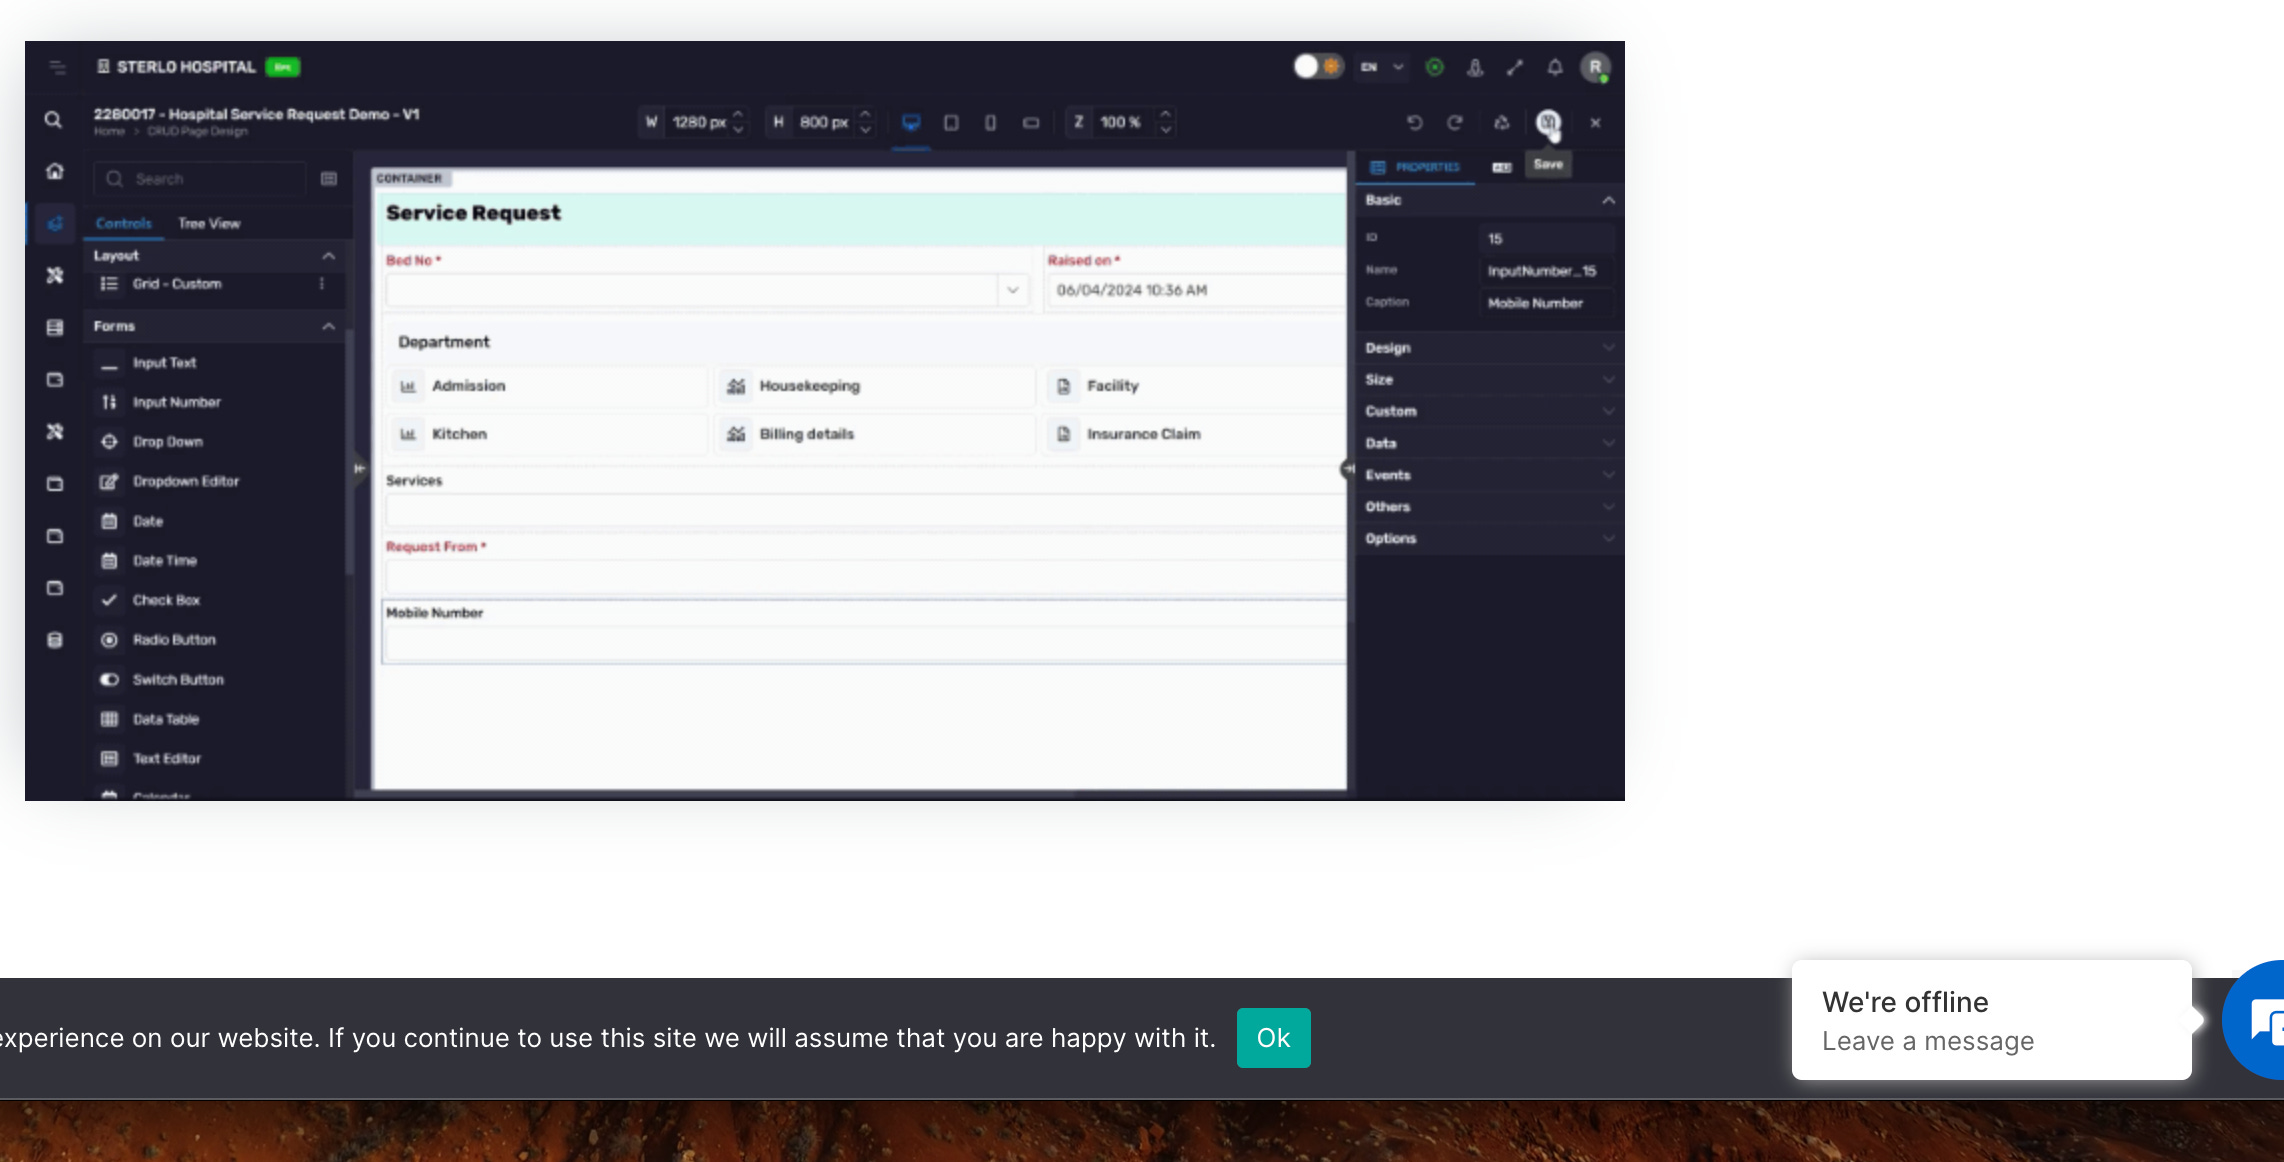Select the desktop preview device icon
This screenshot has height=1162, width=2284.
pos(911,122)
